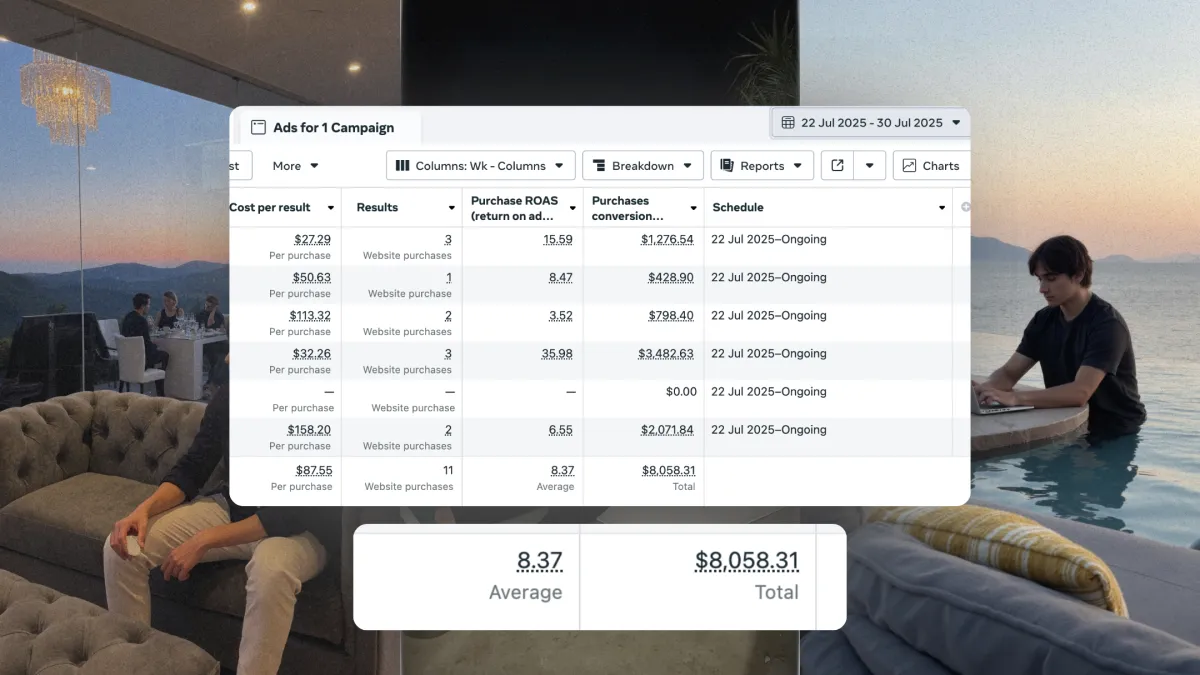The image size is (1200, 675).
Task: Click the export icon button
Action: click(x=837, y=166)
